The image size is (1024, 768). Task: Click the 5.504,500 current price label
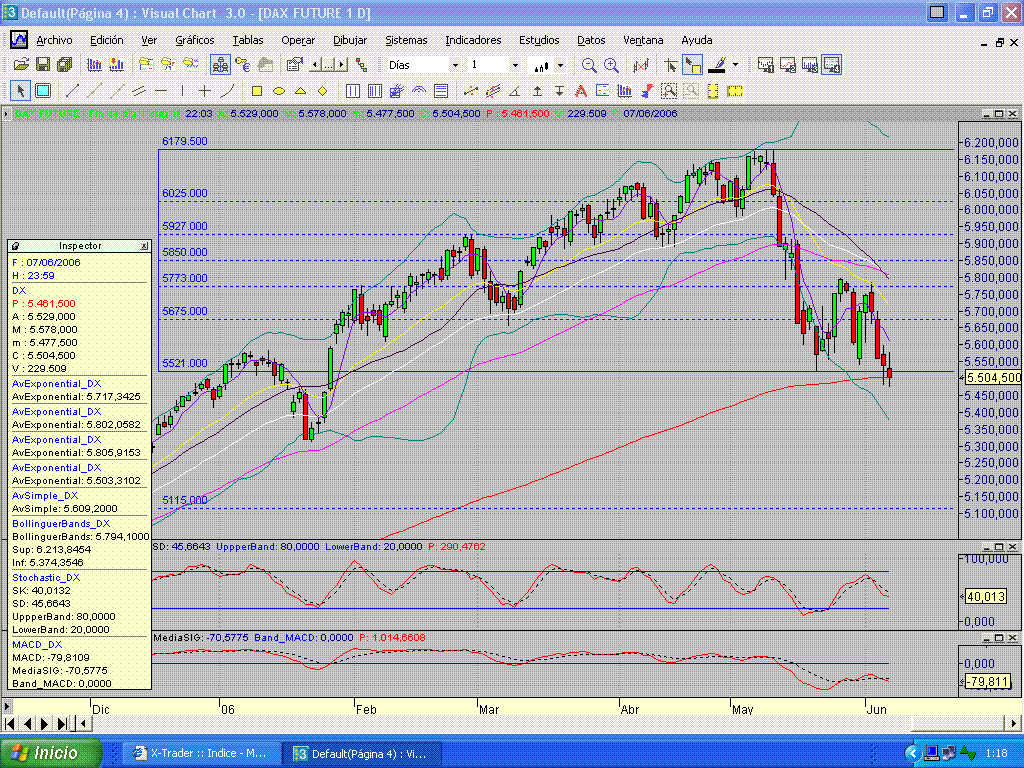tap(993, 377)
